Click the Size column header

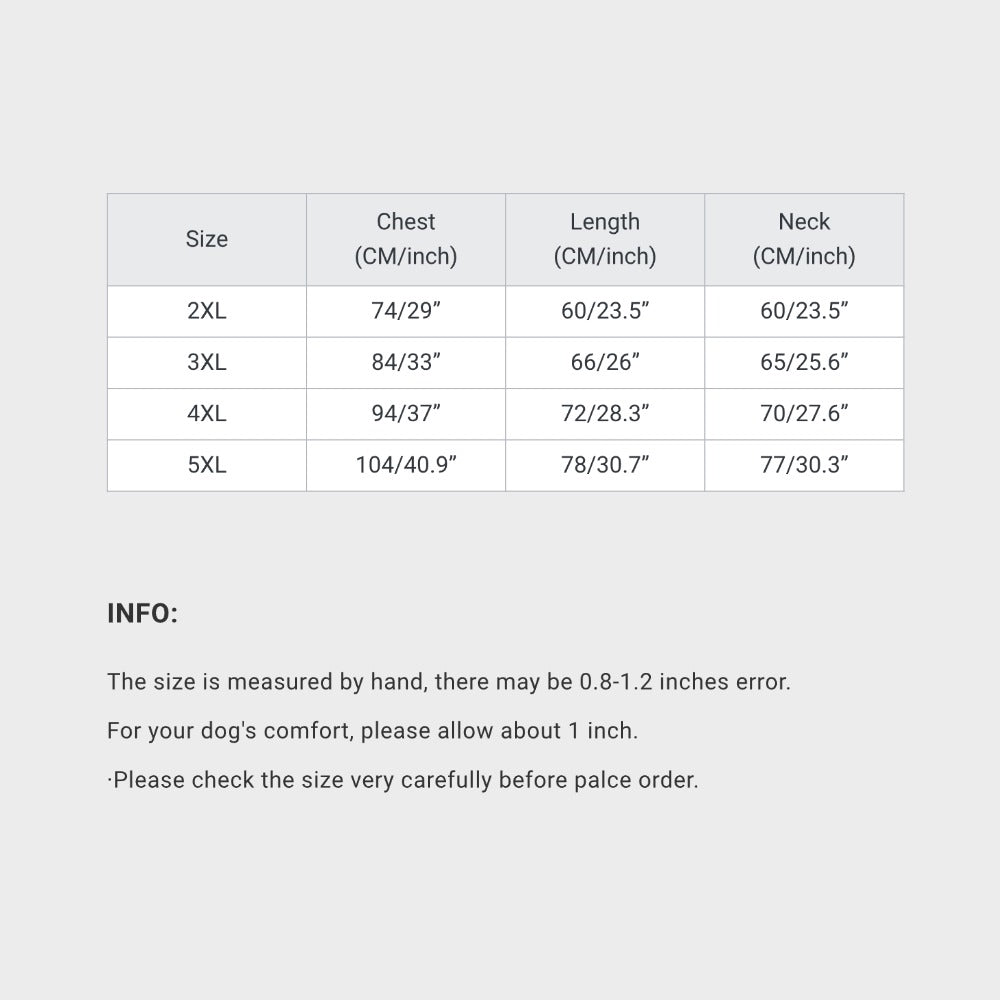point(207,239)
